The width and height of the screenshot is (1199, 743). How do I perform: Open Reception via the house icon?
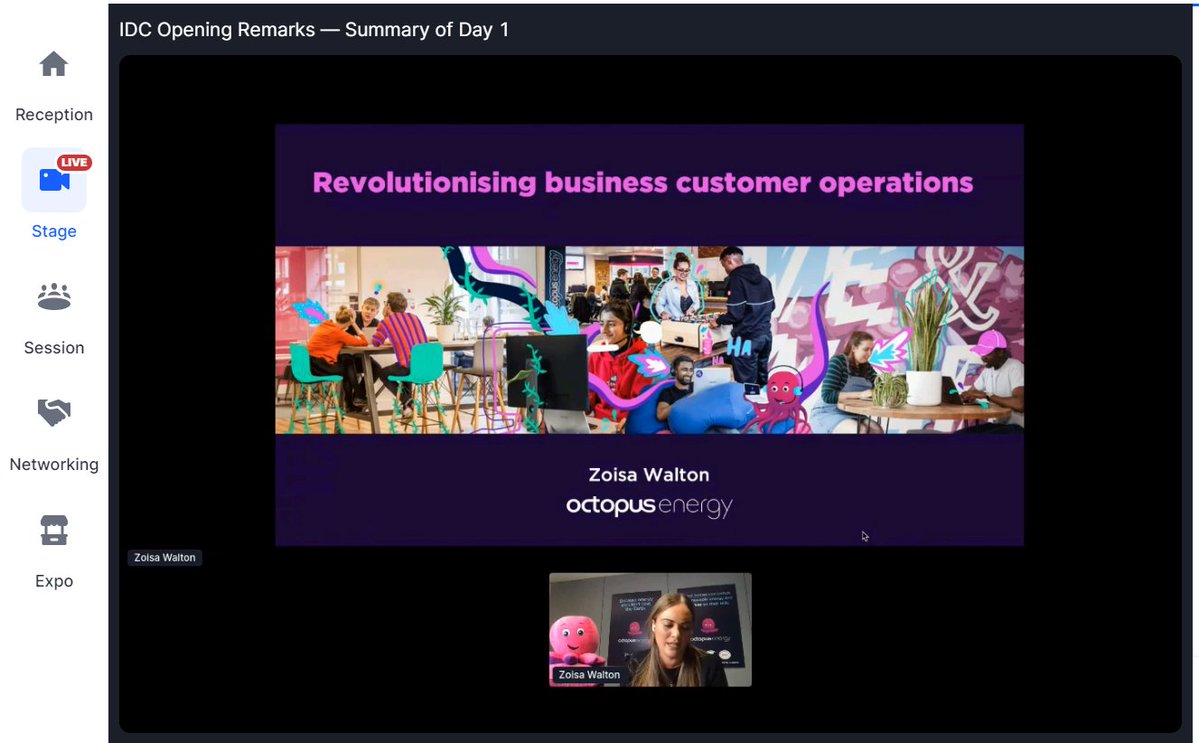[x=54, y=64]
